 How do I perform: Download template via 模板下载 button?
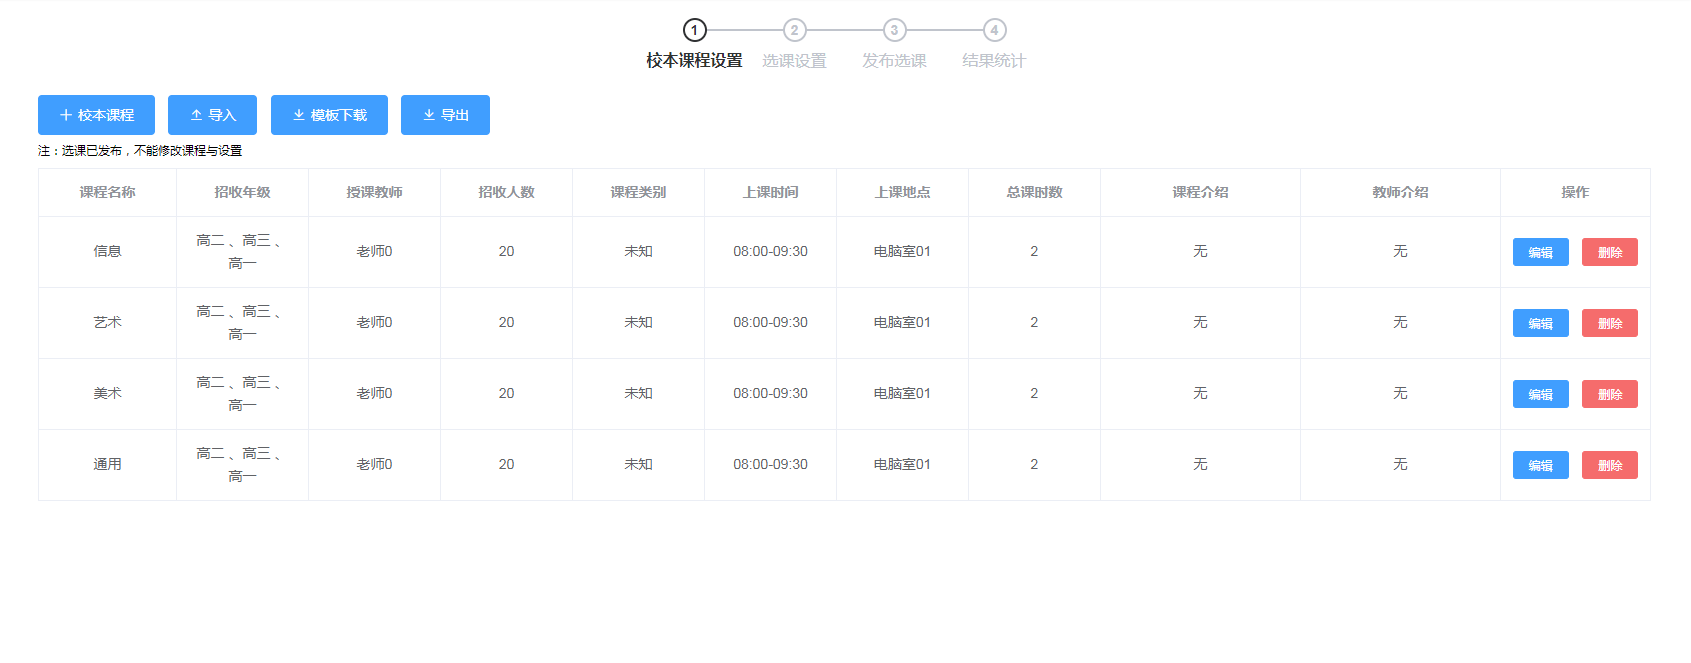pyautogui.click(x=329, y=115)
